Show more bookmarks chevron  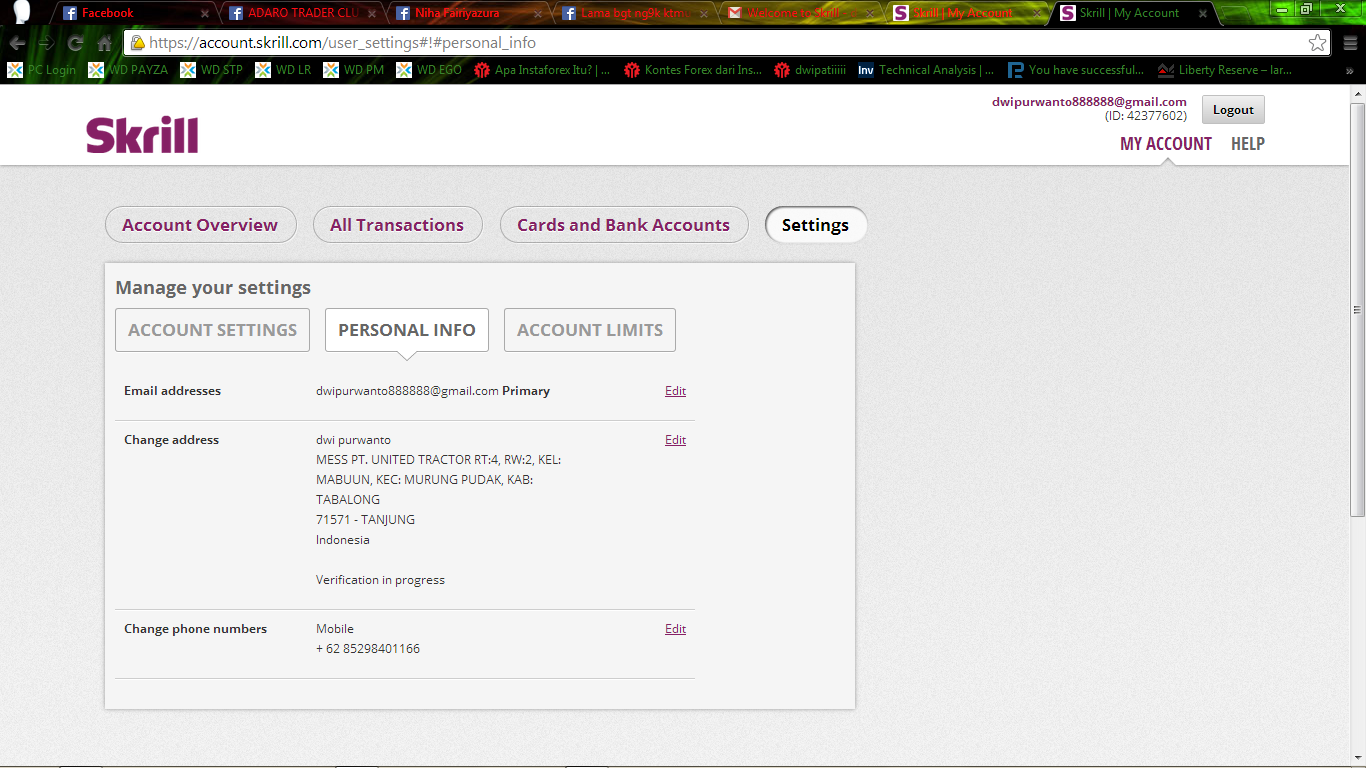click(1350, 70)
